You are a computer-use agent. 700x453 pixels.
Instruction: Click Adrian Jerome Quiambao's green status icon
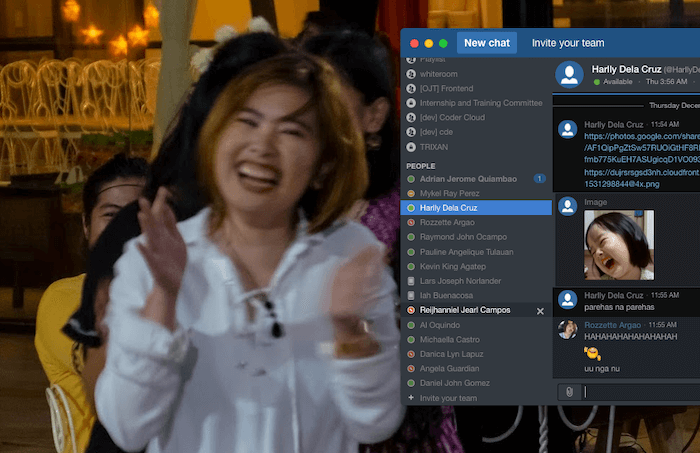[x=411, y=179]
